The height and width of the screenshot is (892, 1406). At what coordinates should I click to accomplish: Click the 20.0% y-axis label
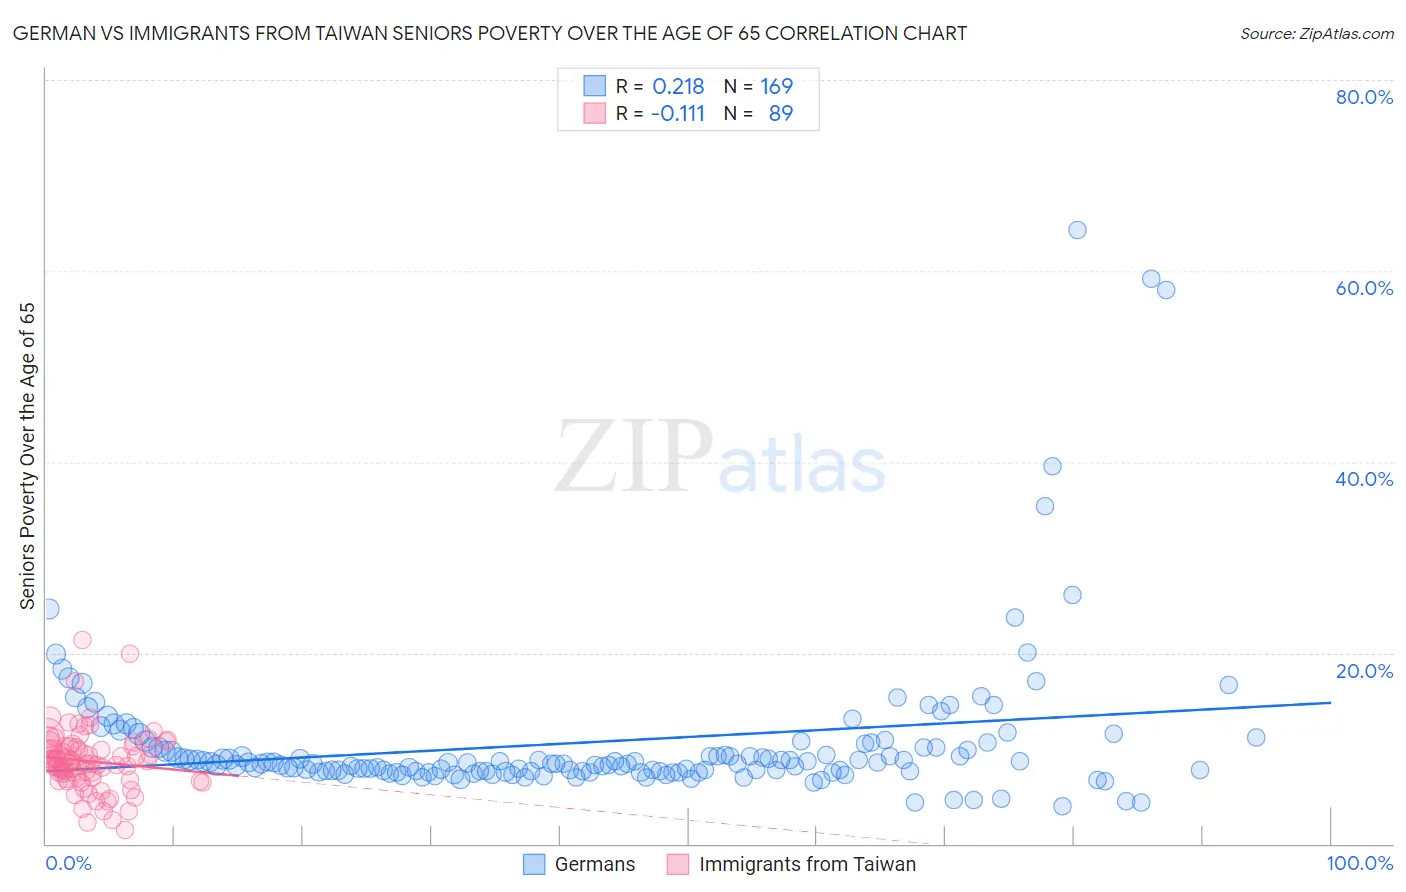pyautogui.click(x=1364, y=671)
